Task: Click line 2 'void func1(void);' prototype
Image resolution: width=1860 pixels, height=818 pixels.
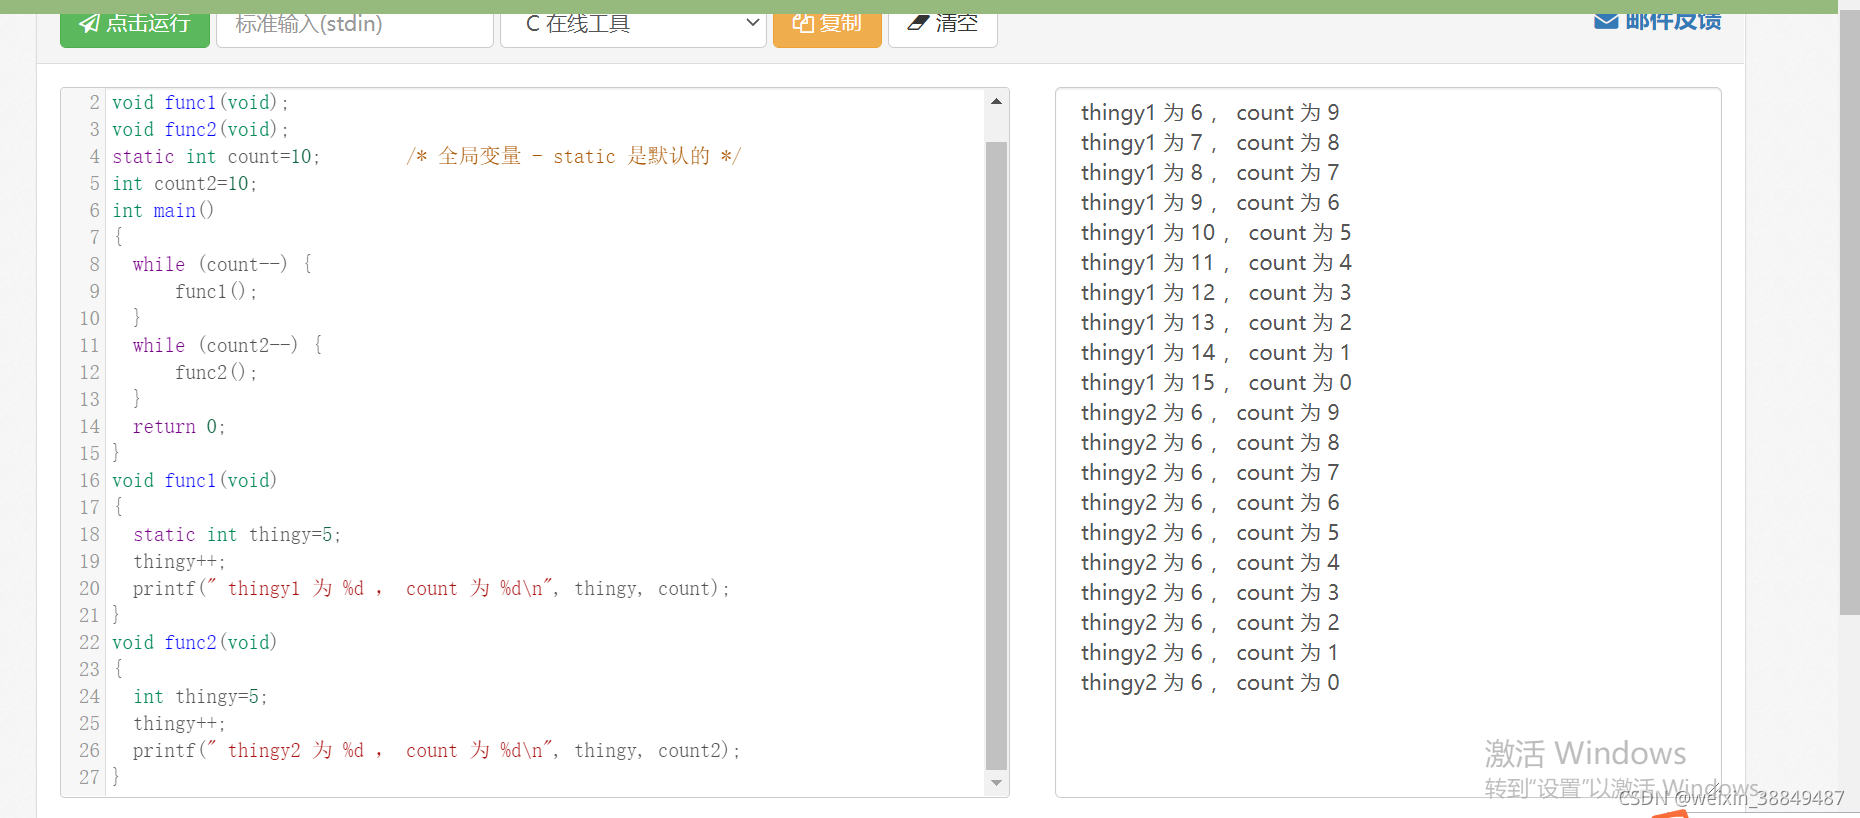Action: click(x=200, y=102)
